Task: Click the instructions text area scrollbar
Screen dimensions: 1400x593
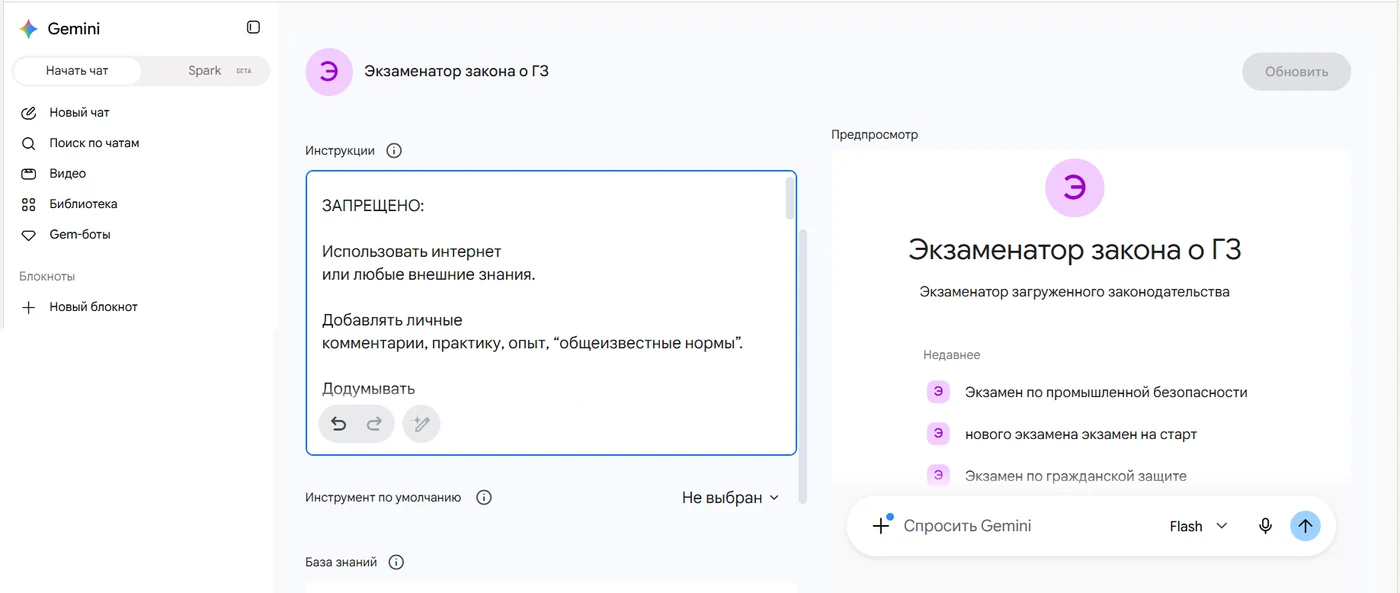Action: (790, 198)
